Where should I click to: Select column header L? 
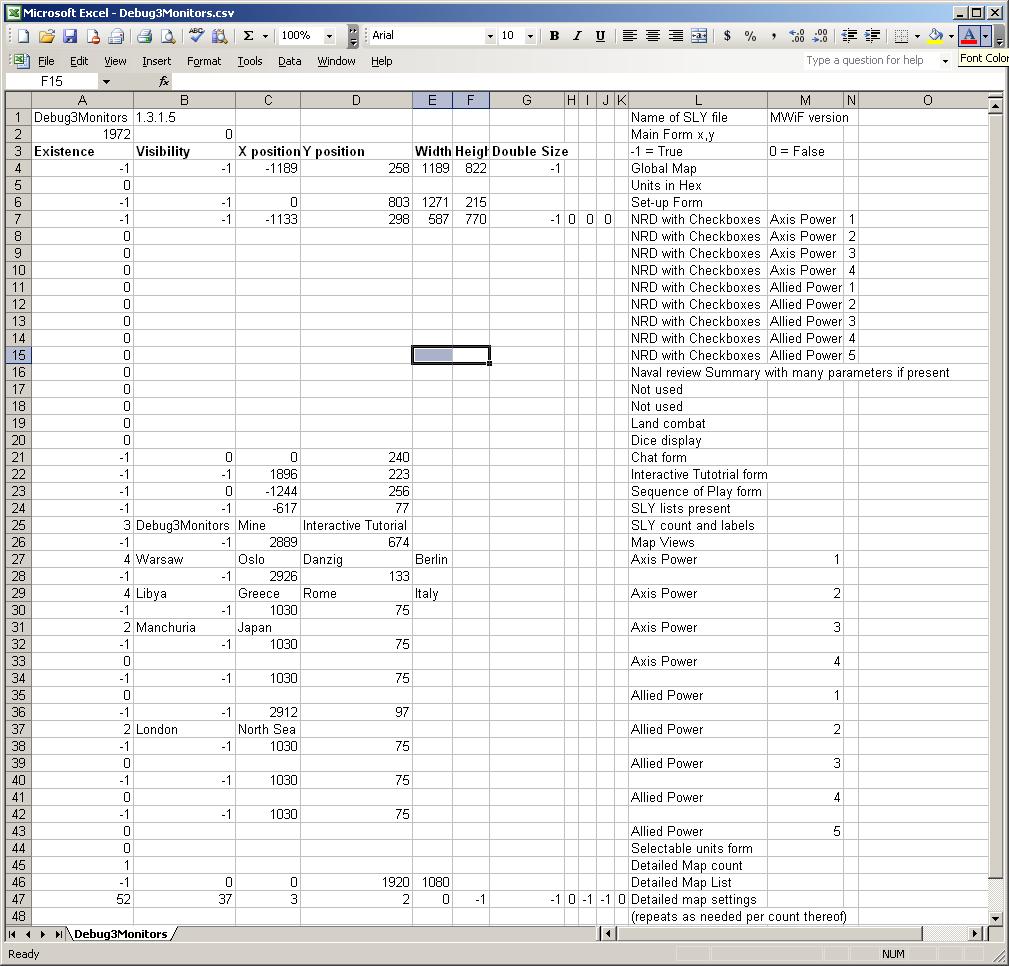[x=698, y=100]
